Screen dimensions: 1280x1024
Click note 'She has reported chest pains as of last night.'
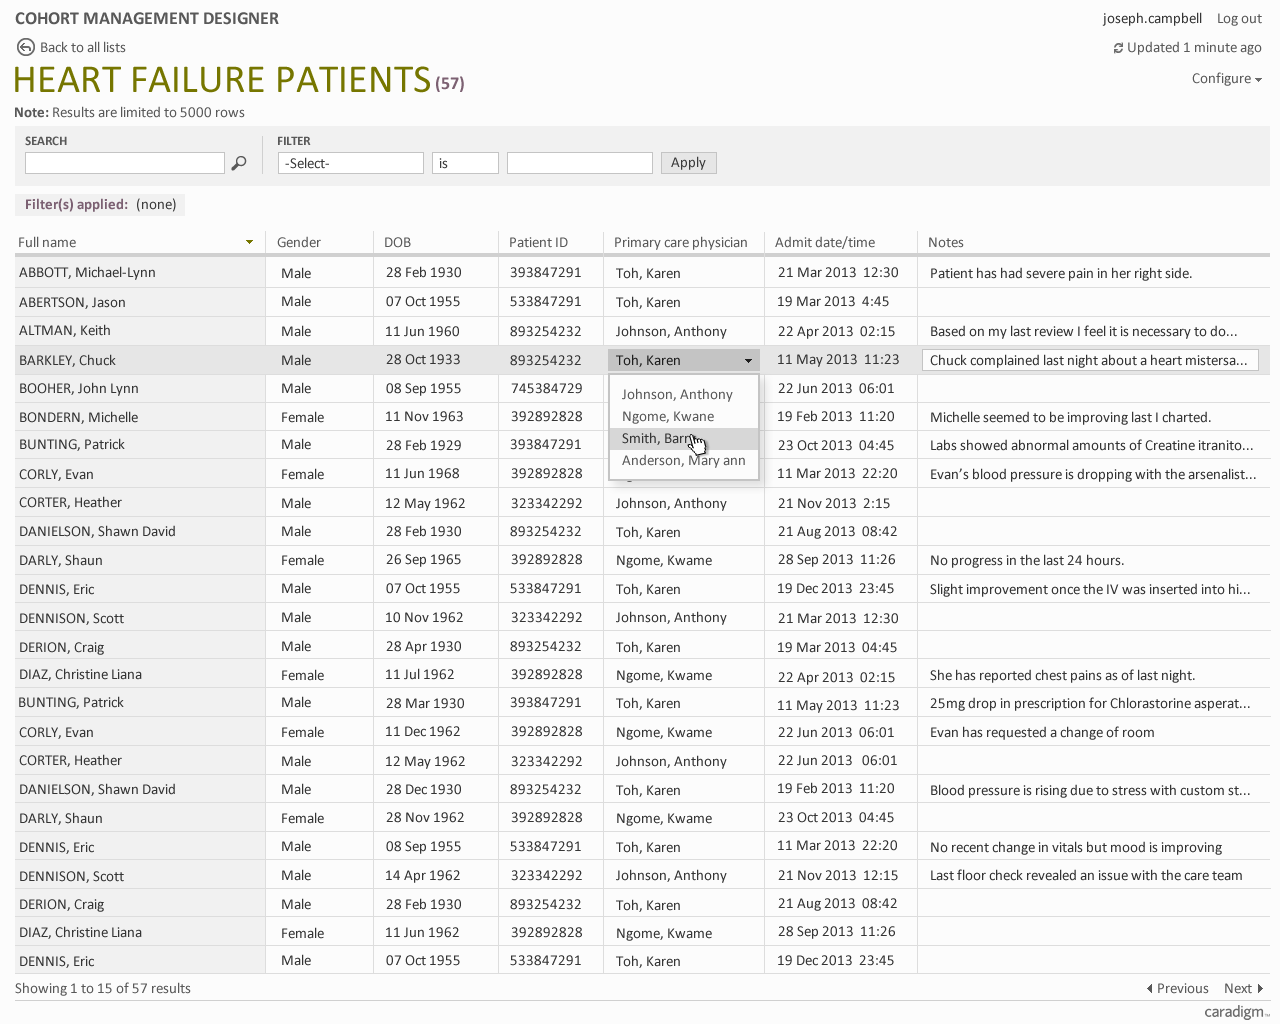1062,675
